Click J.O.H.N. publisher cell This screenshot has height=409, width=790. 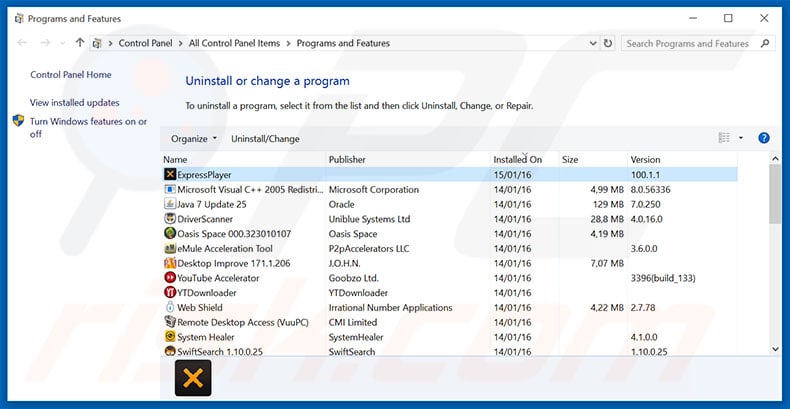click(x=345, y=263)
